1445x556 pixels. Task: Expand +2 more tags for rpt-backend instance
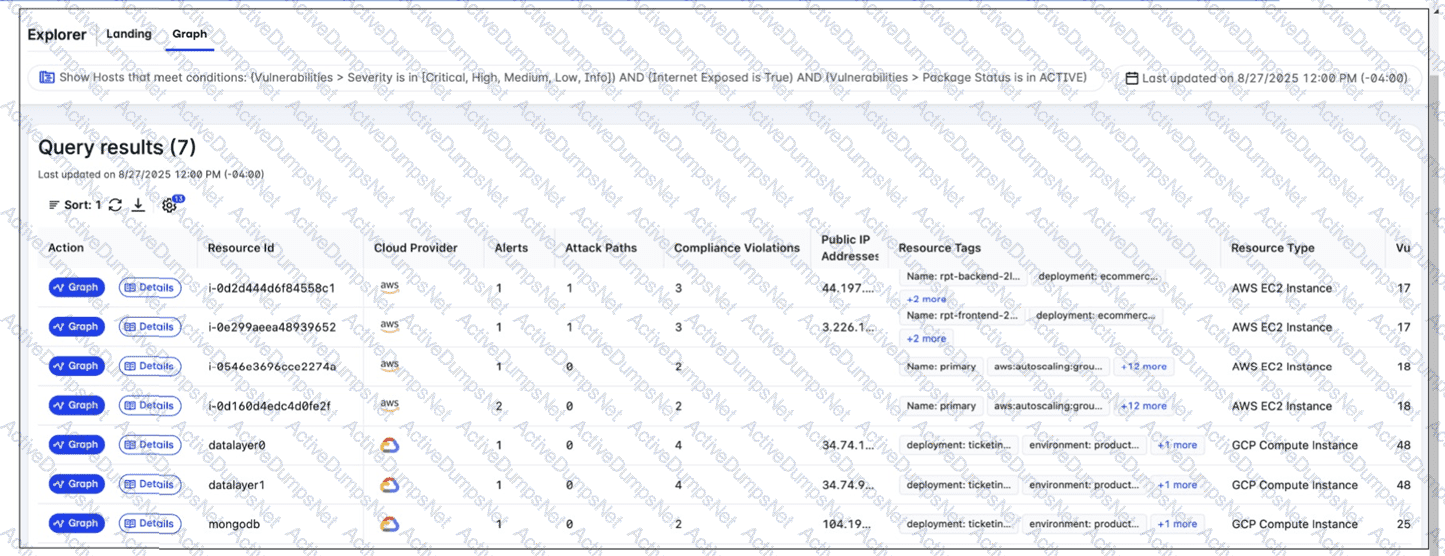coord(926,299)
